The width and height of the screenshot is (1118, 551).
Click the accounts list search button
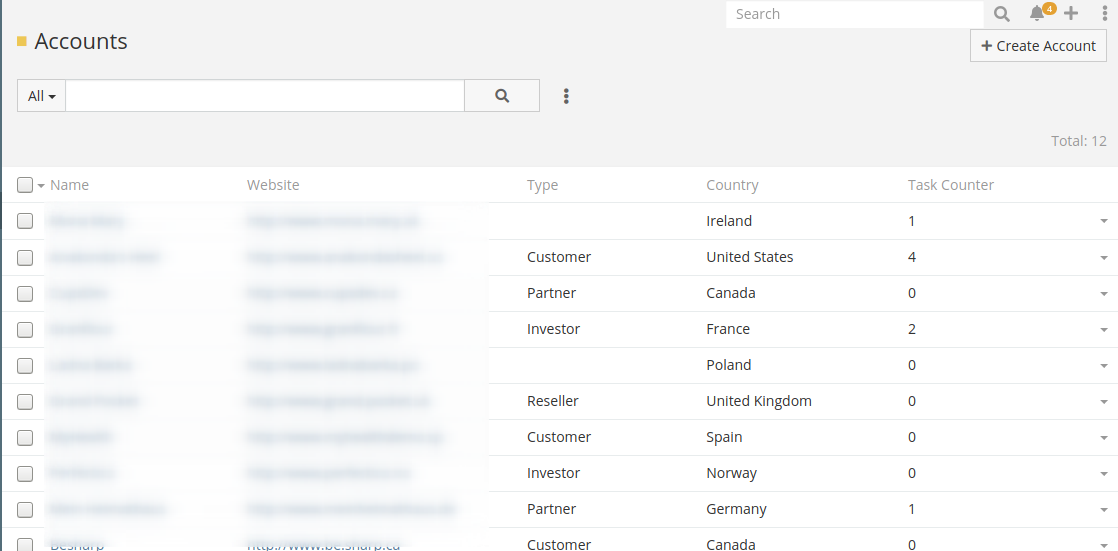click(502, 96)
